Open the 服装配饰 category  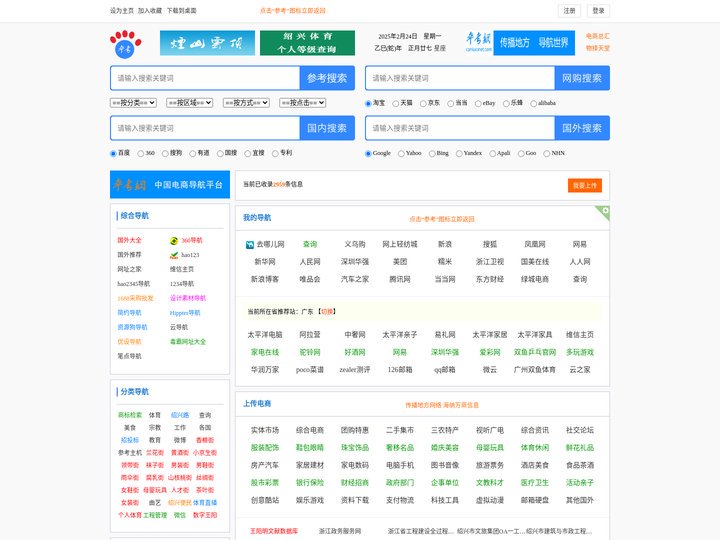coord(265,448)
